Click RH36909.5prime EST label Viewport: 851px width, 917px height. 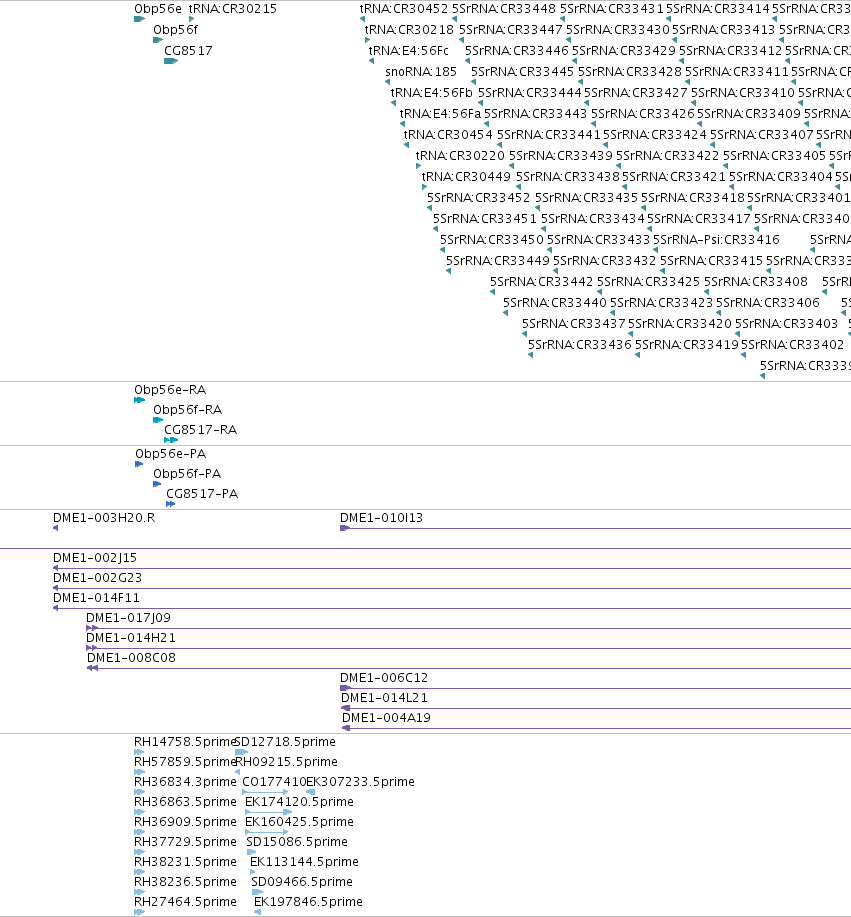point(185,822)
